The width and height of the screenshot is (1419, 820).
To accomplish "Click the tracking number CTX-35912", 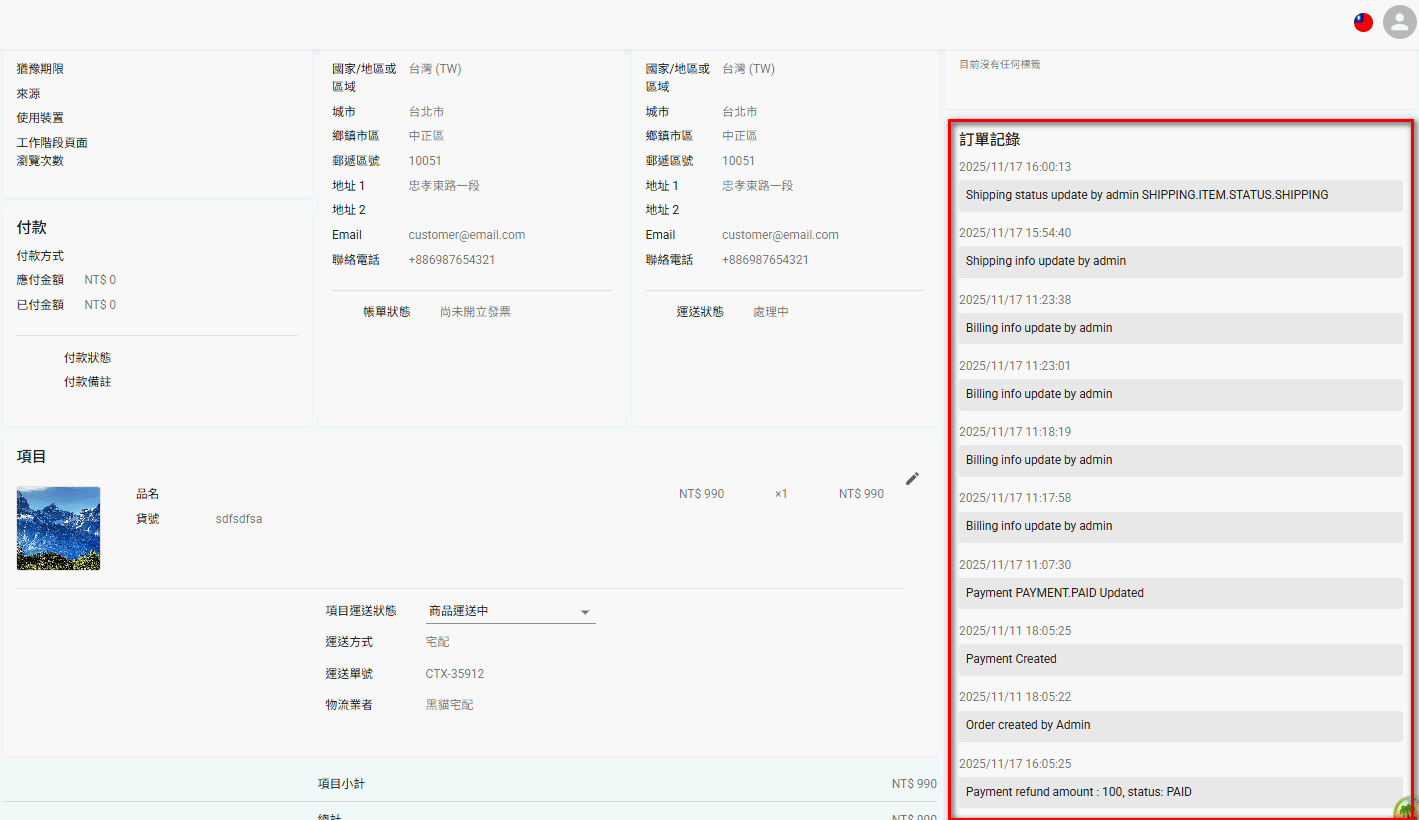I will (455, 674).
